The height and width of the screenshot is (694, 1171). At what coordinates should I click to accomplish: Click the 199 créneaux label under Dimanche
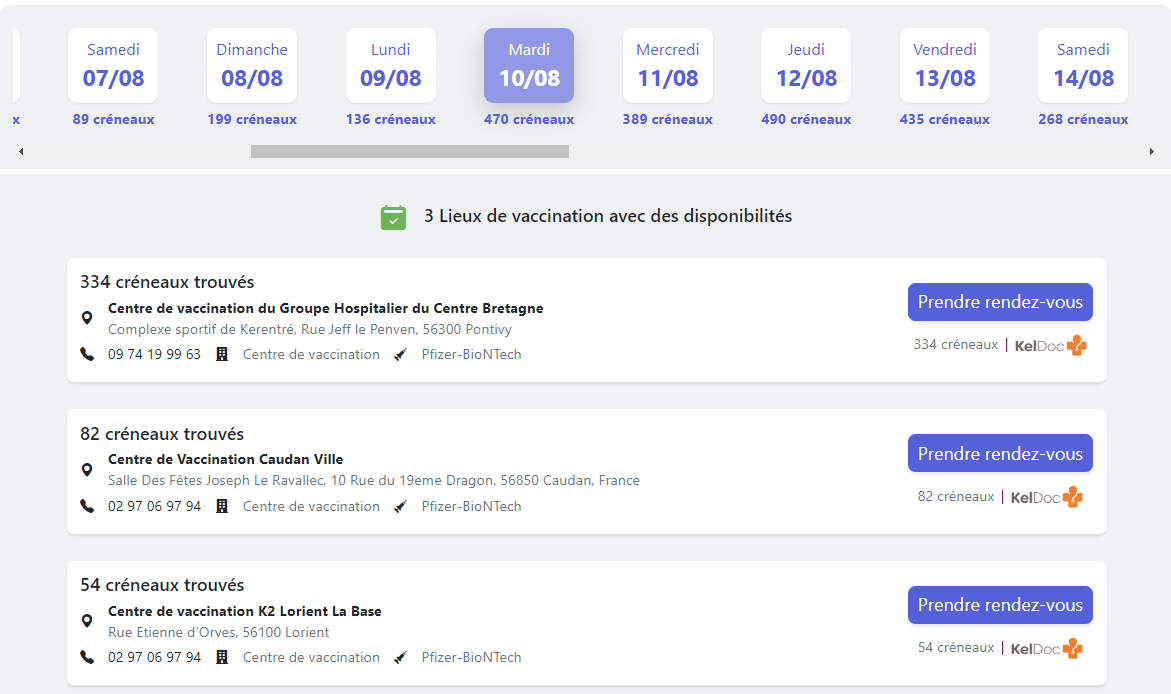(x=252, y=120)
